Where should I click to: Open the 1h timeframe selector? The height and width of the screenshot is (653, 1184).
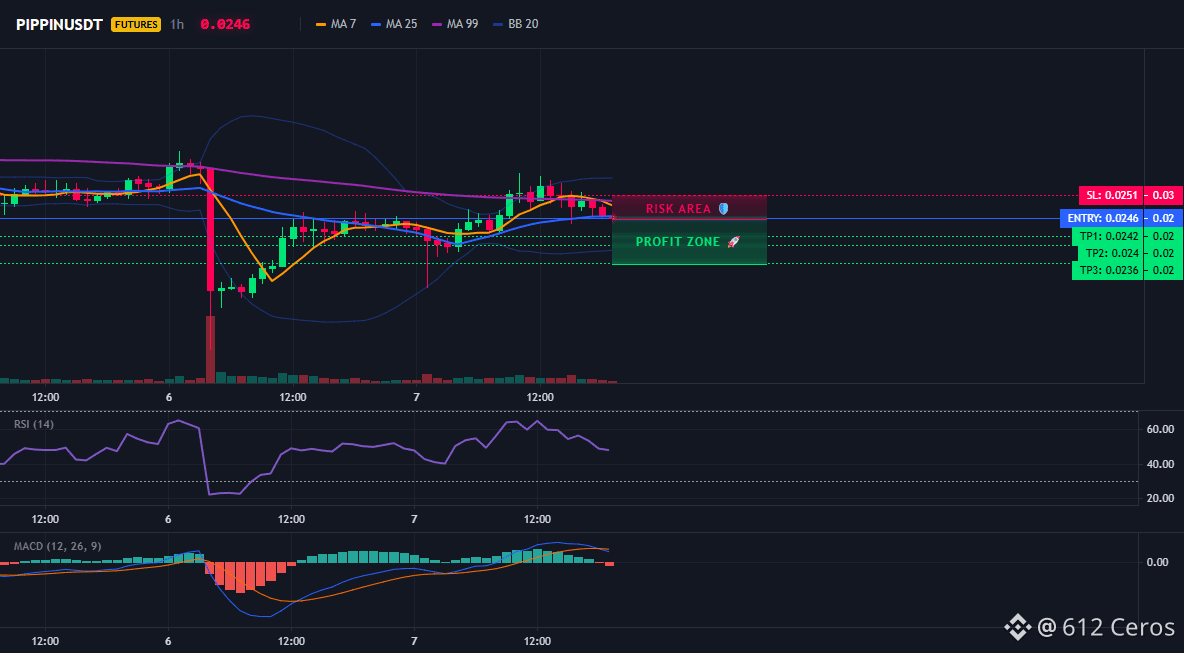pos(177,24)
